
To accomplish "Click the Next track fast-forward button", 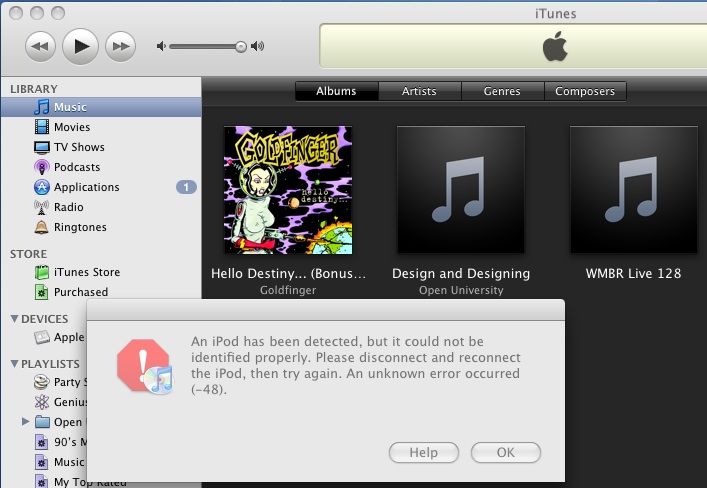I will (120, 46).
